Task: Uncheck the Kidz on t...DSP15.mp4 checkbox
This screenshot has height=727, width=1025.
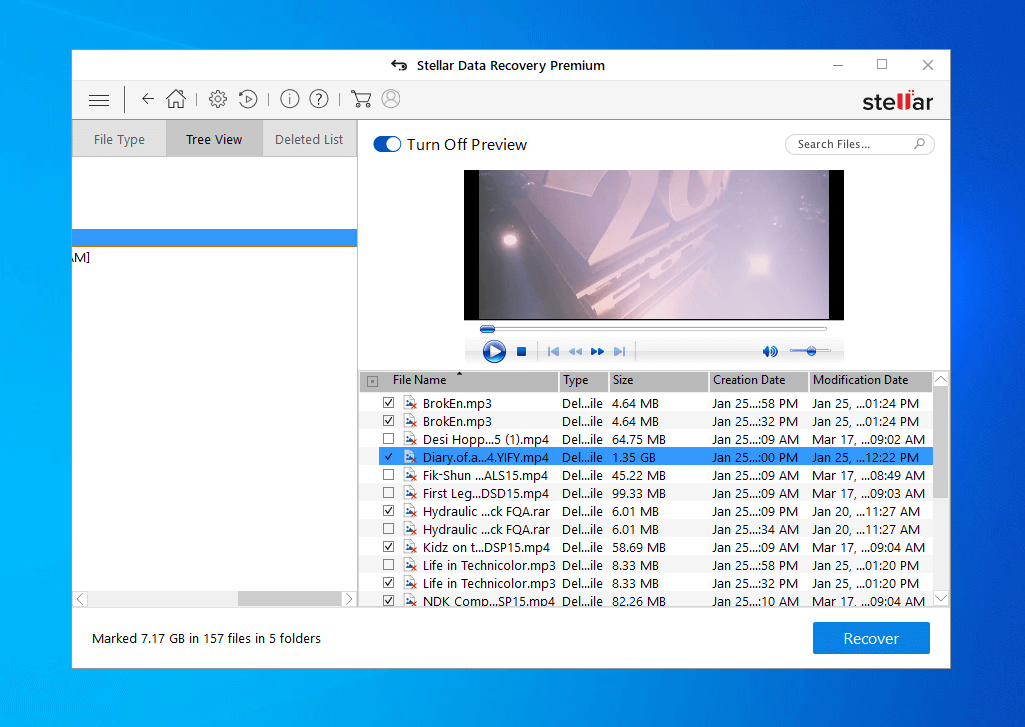Action: tap(388, 547)
